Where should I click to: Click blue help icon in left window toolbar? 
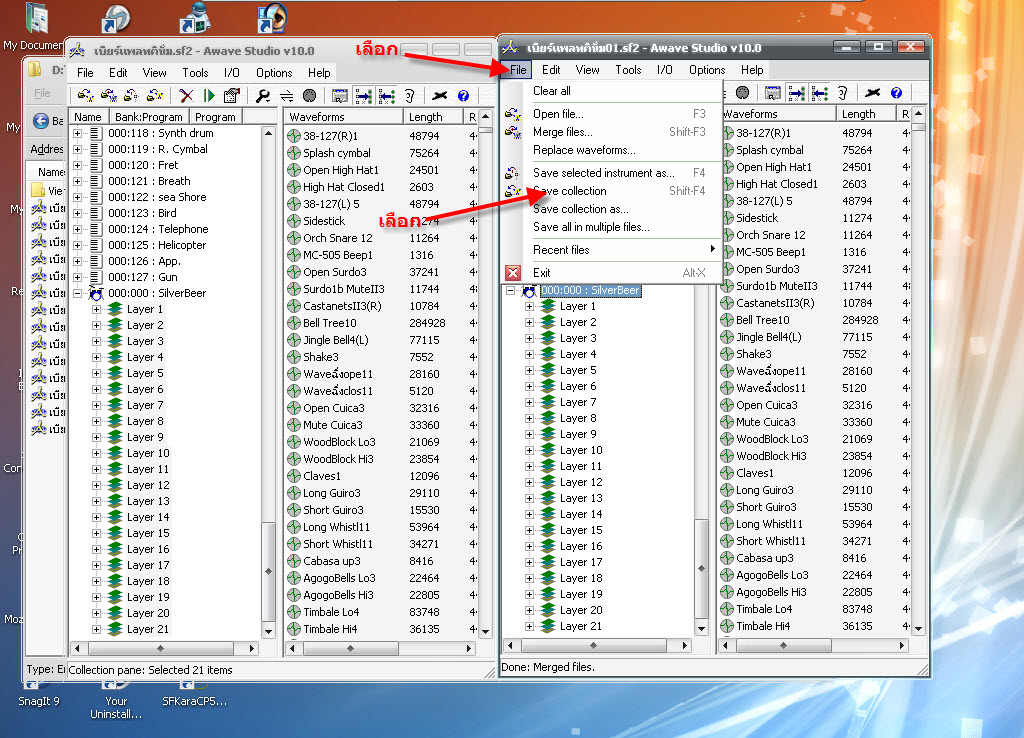pyautogui.click(x=463, y=96)
